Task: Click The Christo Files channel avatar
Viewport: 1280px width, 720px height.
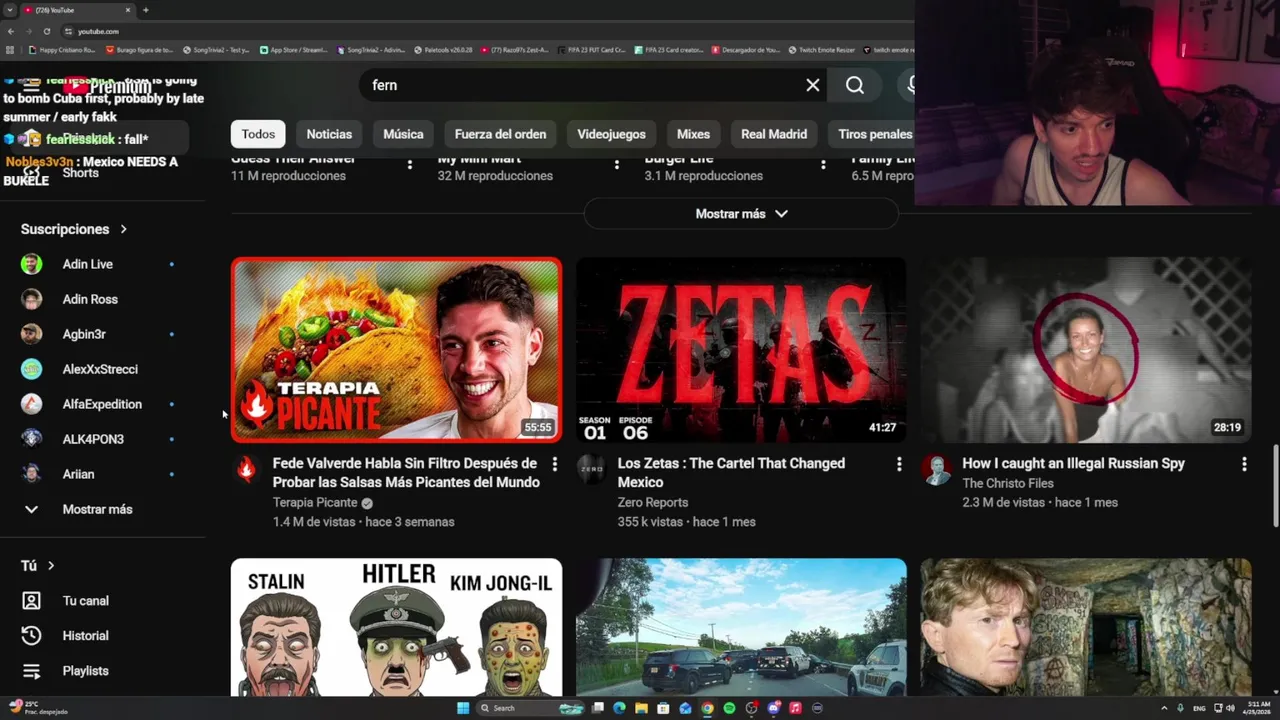Action: pos(936,469)
